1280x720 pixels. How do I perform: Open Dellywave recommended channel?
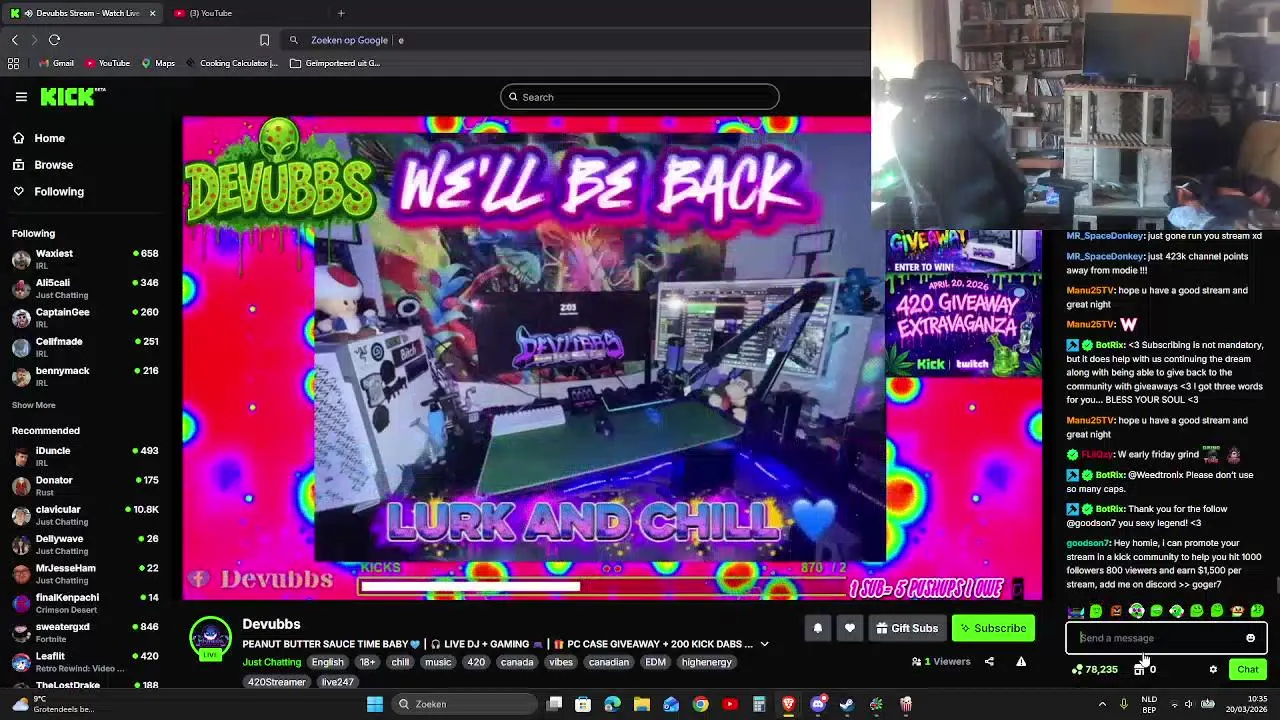(x=85, y=544)
